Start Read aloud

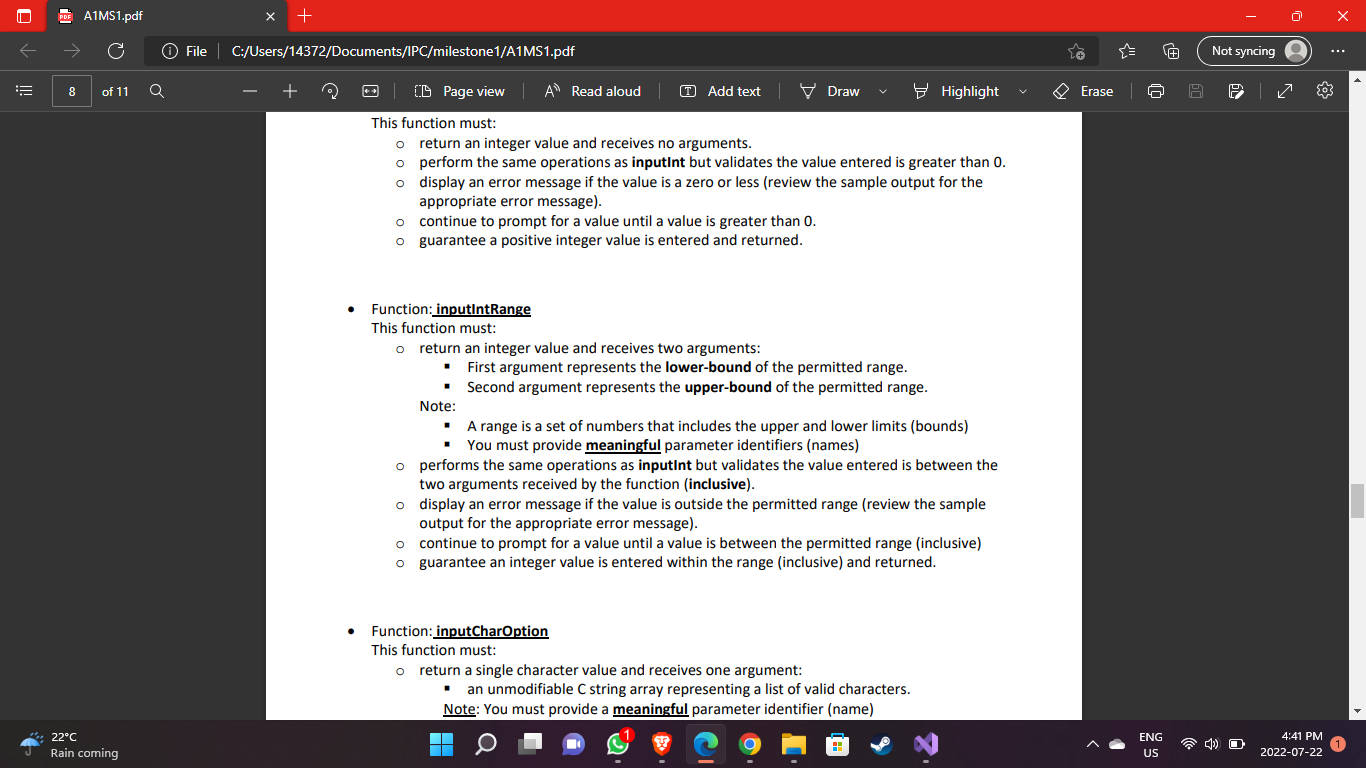click(593, 91)
